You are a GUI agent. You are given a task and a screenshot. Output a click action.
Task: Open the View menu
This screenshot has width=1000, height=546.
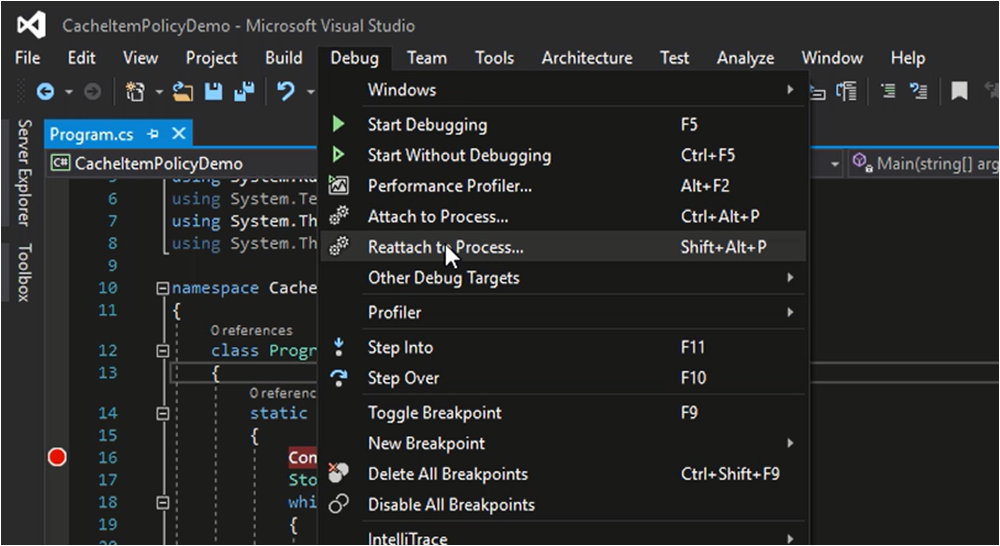[140, 58]
